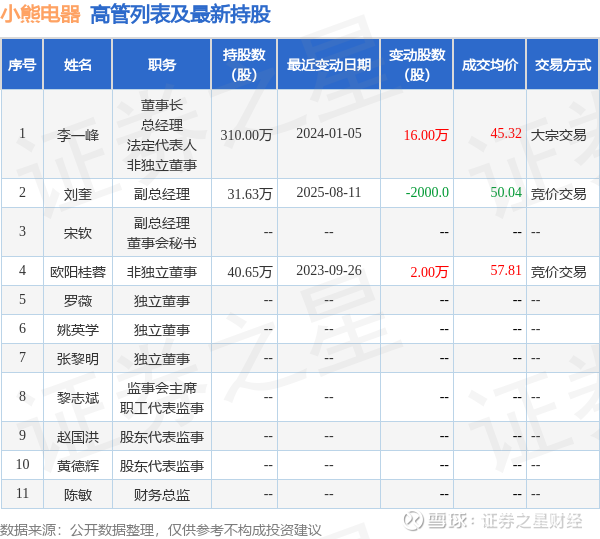Click the 高管列表及最新持股 heading

[x=180, y=15]
